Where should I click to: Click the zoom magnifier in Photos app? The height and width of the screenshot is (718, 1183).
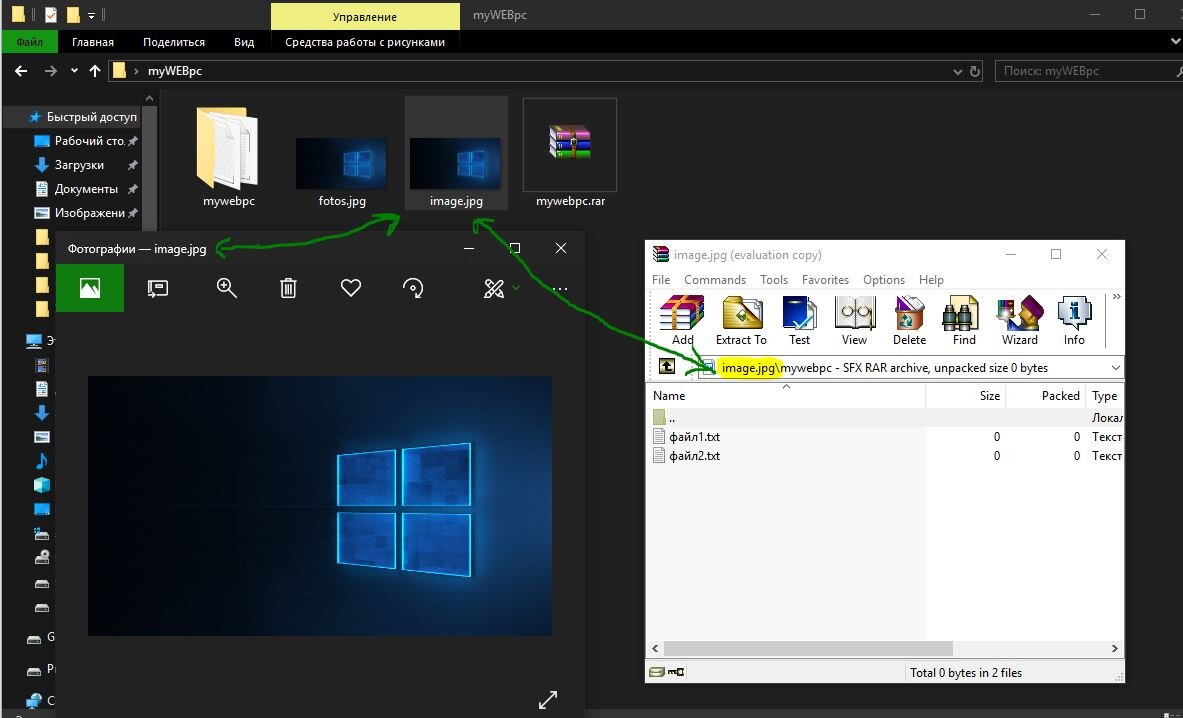(226, 288)
